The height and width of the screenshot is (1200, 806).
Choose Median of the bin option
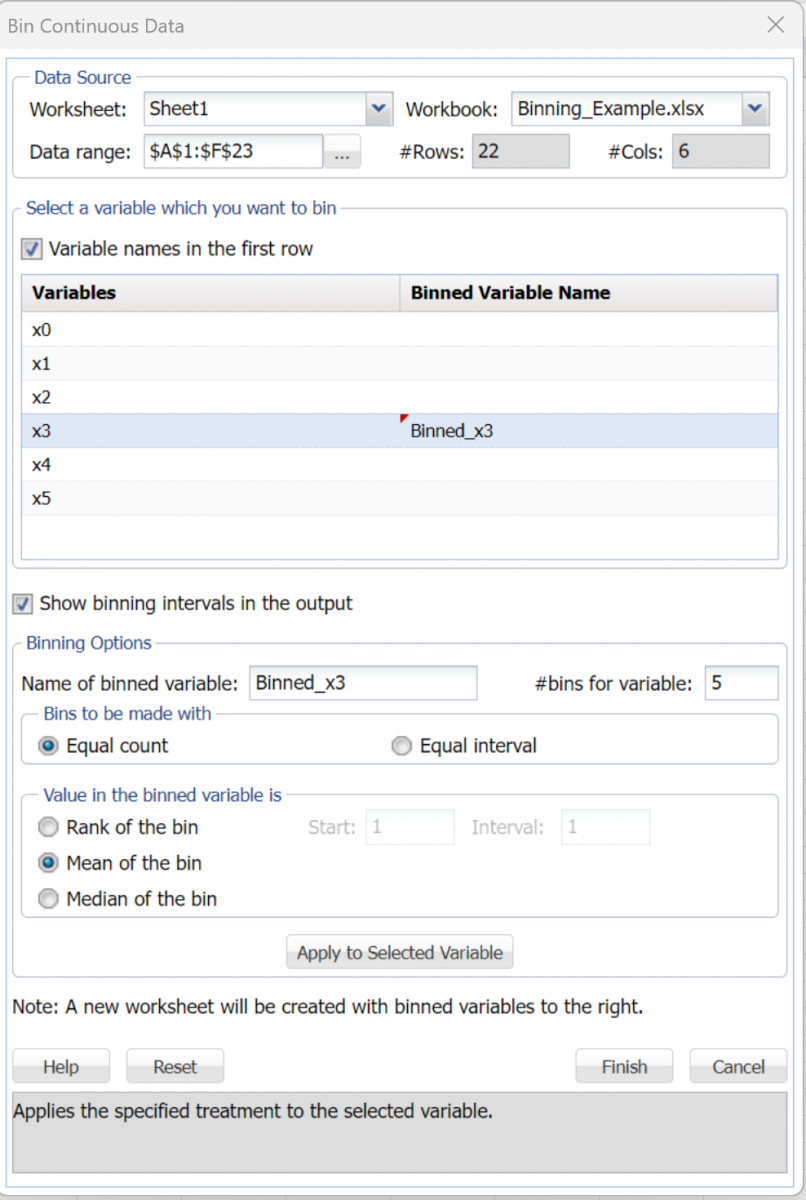[x=48, y=899]
